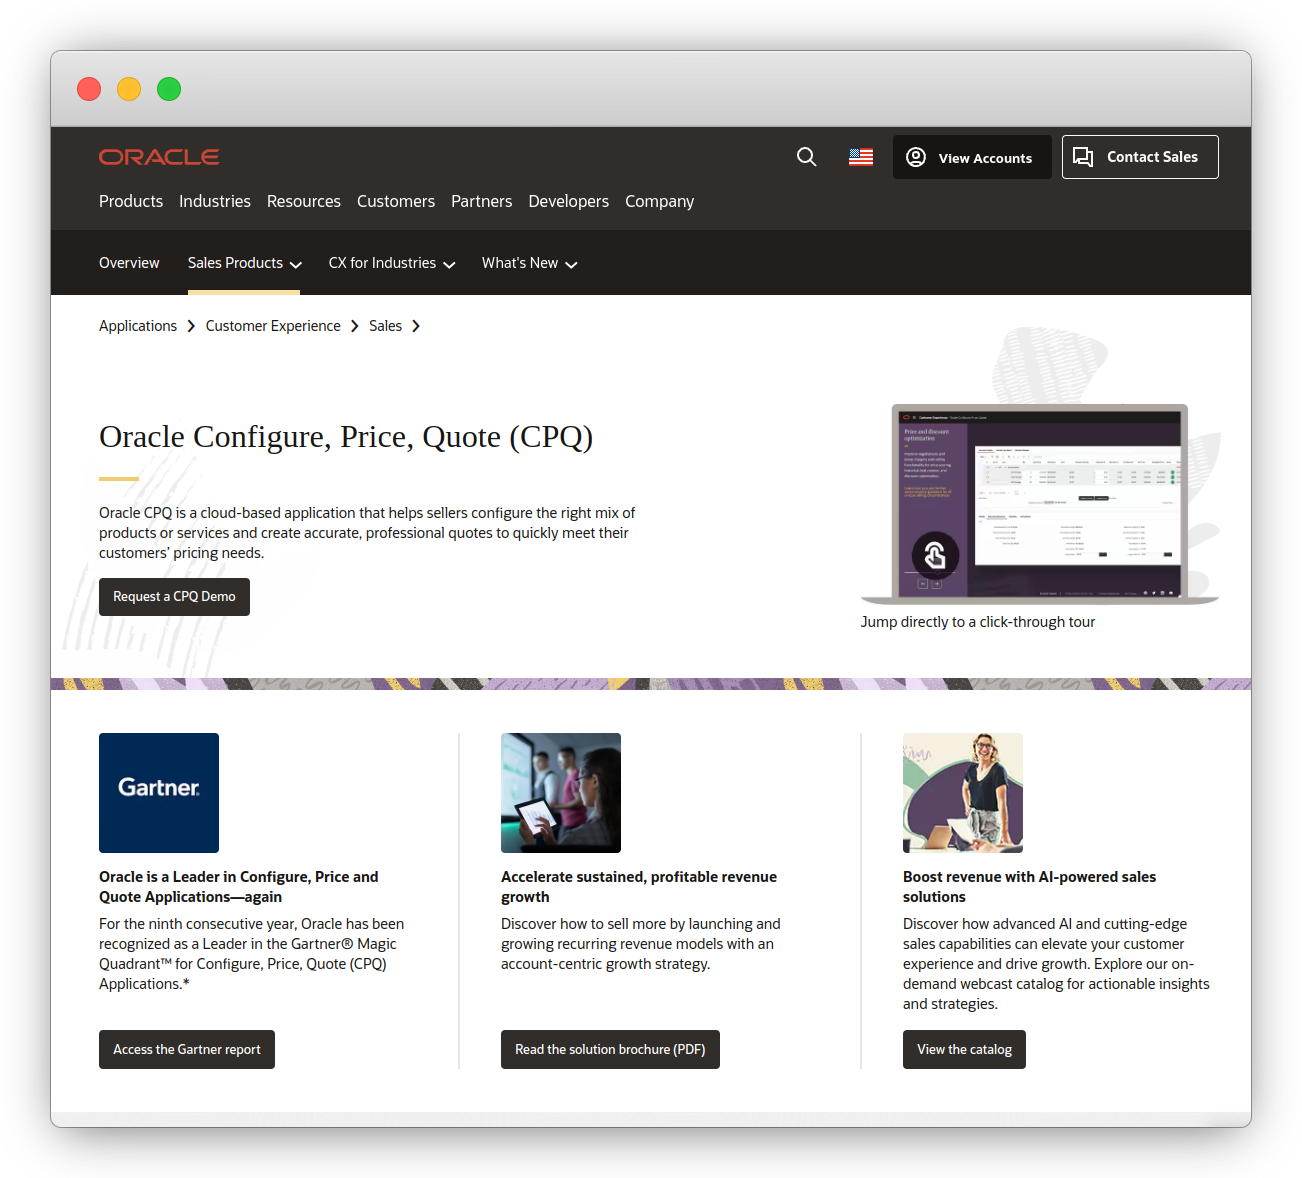Click chevron after Sales breadcrumb
This screenshot has height=1178, width=1302.
[416, 326]
